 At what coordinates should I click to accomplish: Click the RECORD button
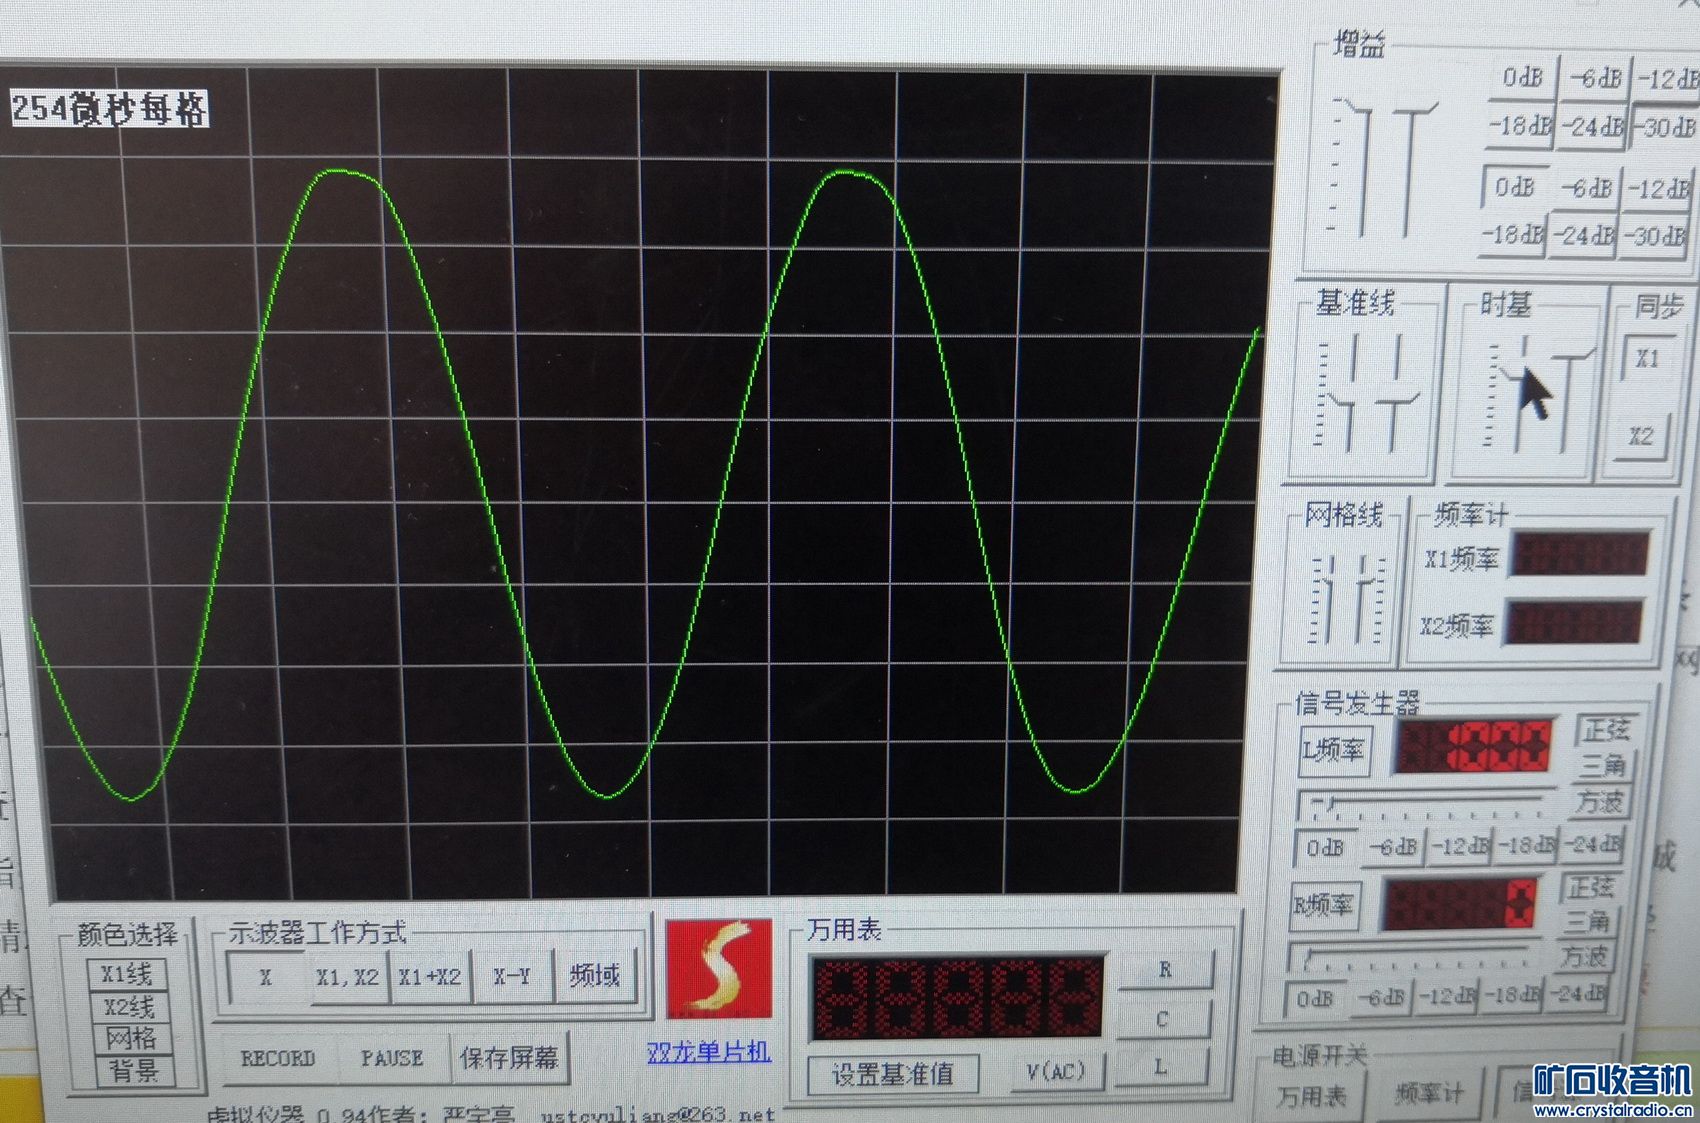coord(278,1058)
